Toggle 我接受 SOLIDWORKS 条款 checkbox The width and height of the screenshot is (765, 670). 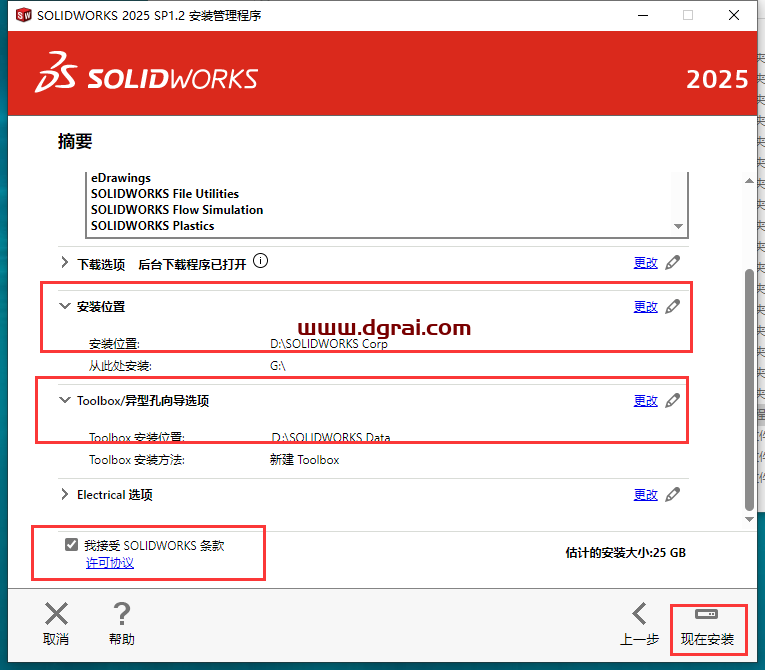71,544
